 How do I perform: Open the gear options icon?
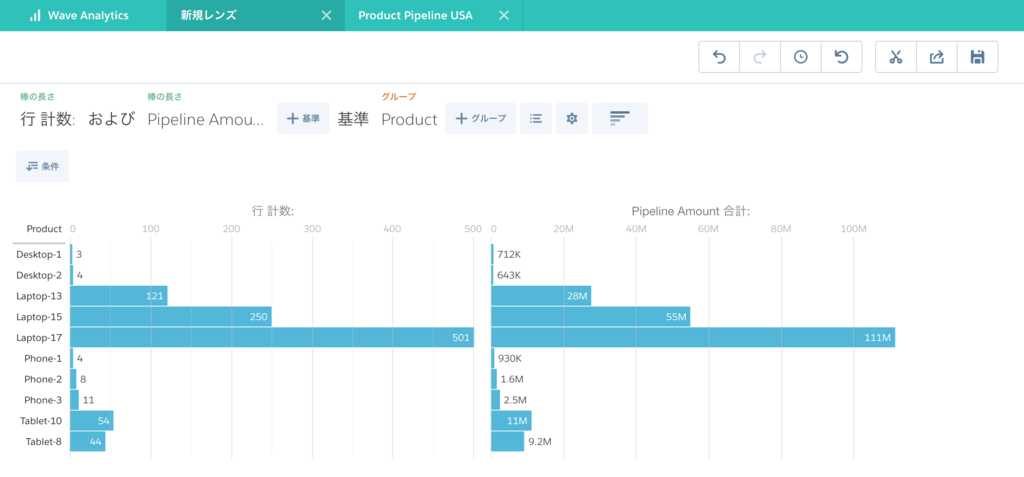(x=571, y=119)
